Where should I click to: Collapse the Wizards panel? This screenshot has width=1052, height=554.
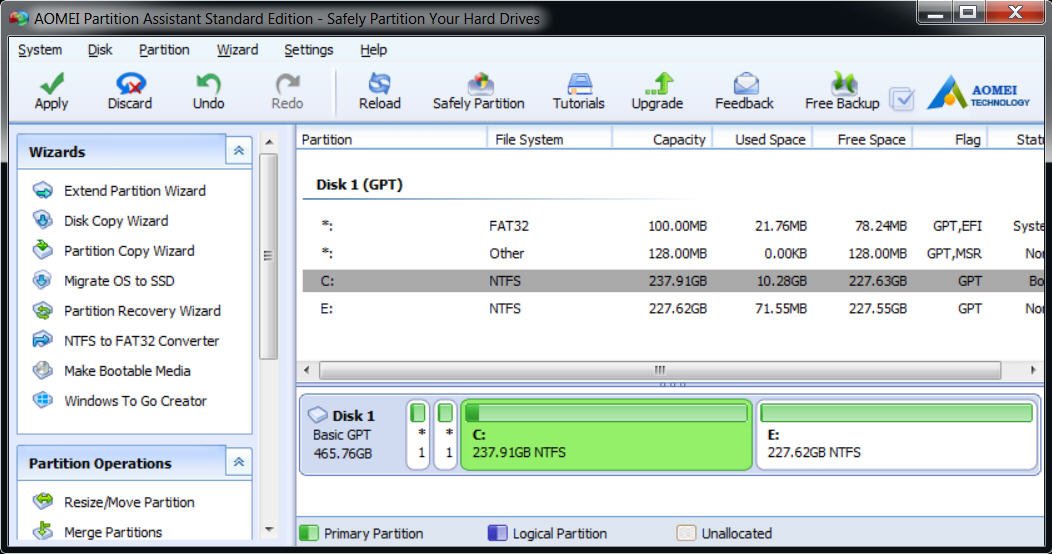point(239,151)
